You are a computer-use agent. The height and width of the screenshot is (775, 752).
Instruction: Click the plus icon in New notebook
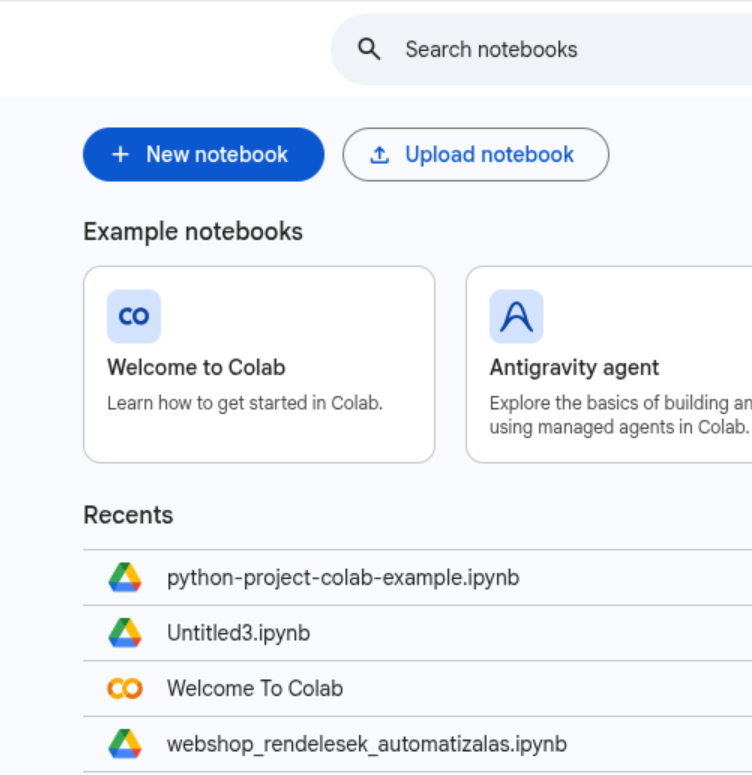120,155
